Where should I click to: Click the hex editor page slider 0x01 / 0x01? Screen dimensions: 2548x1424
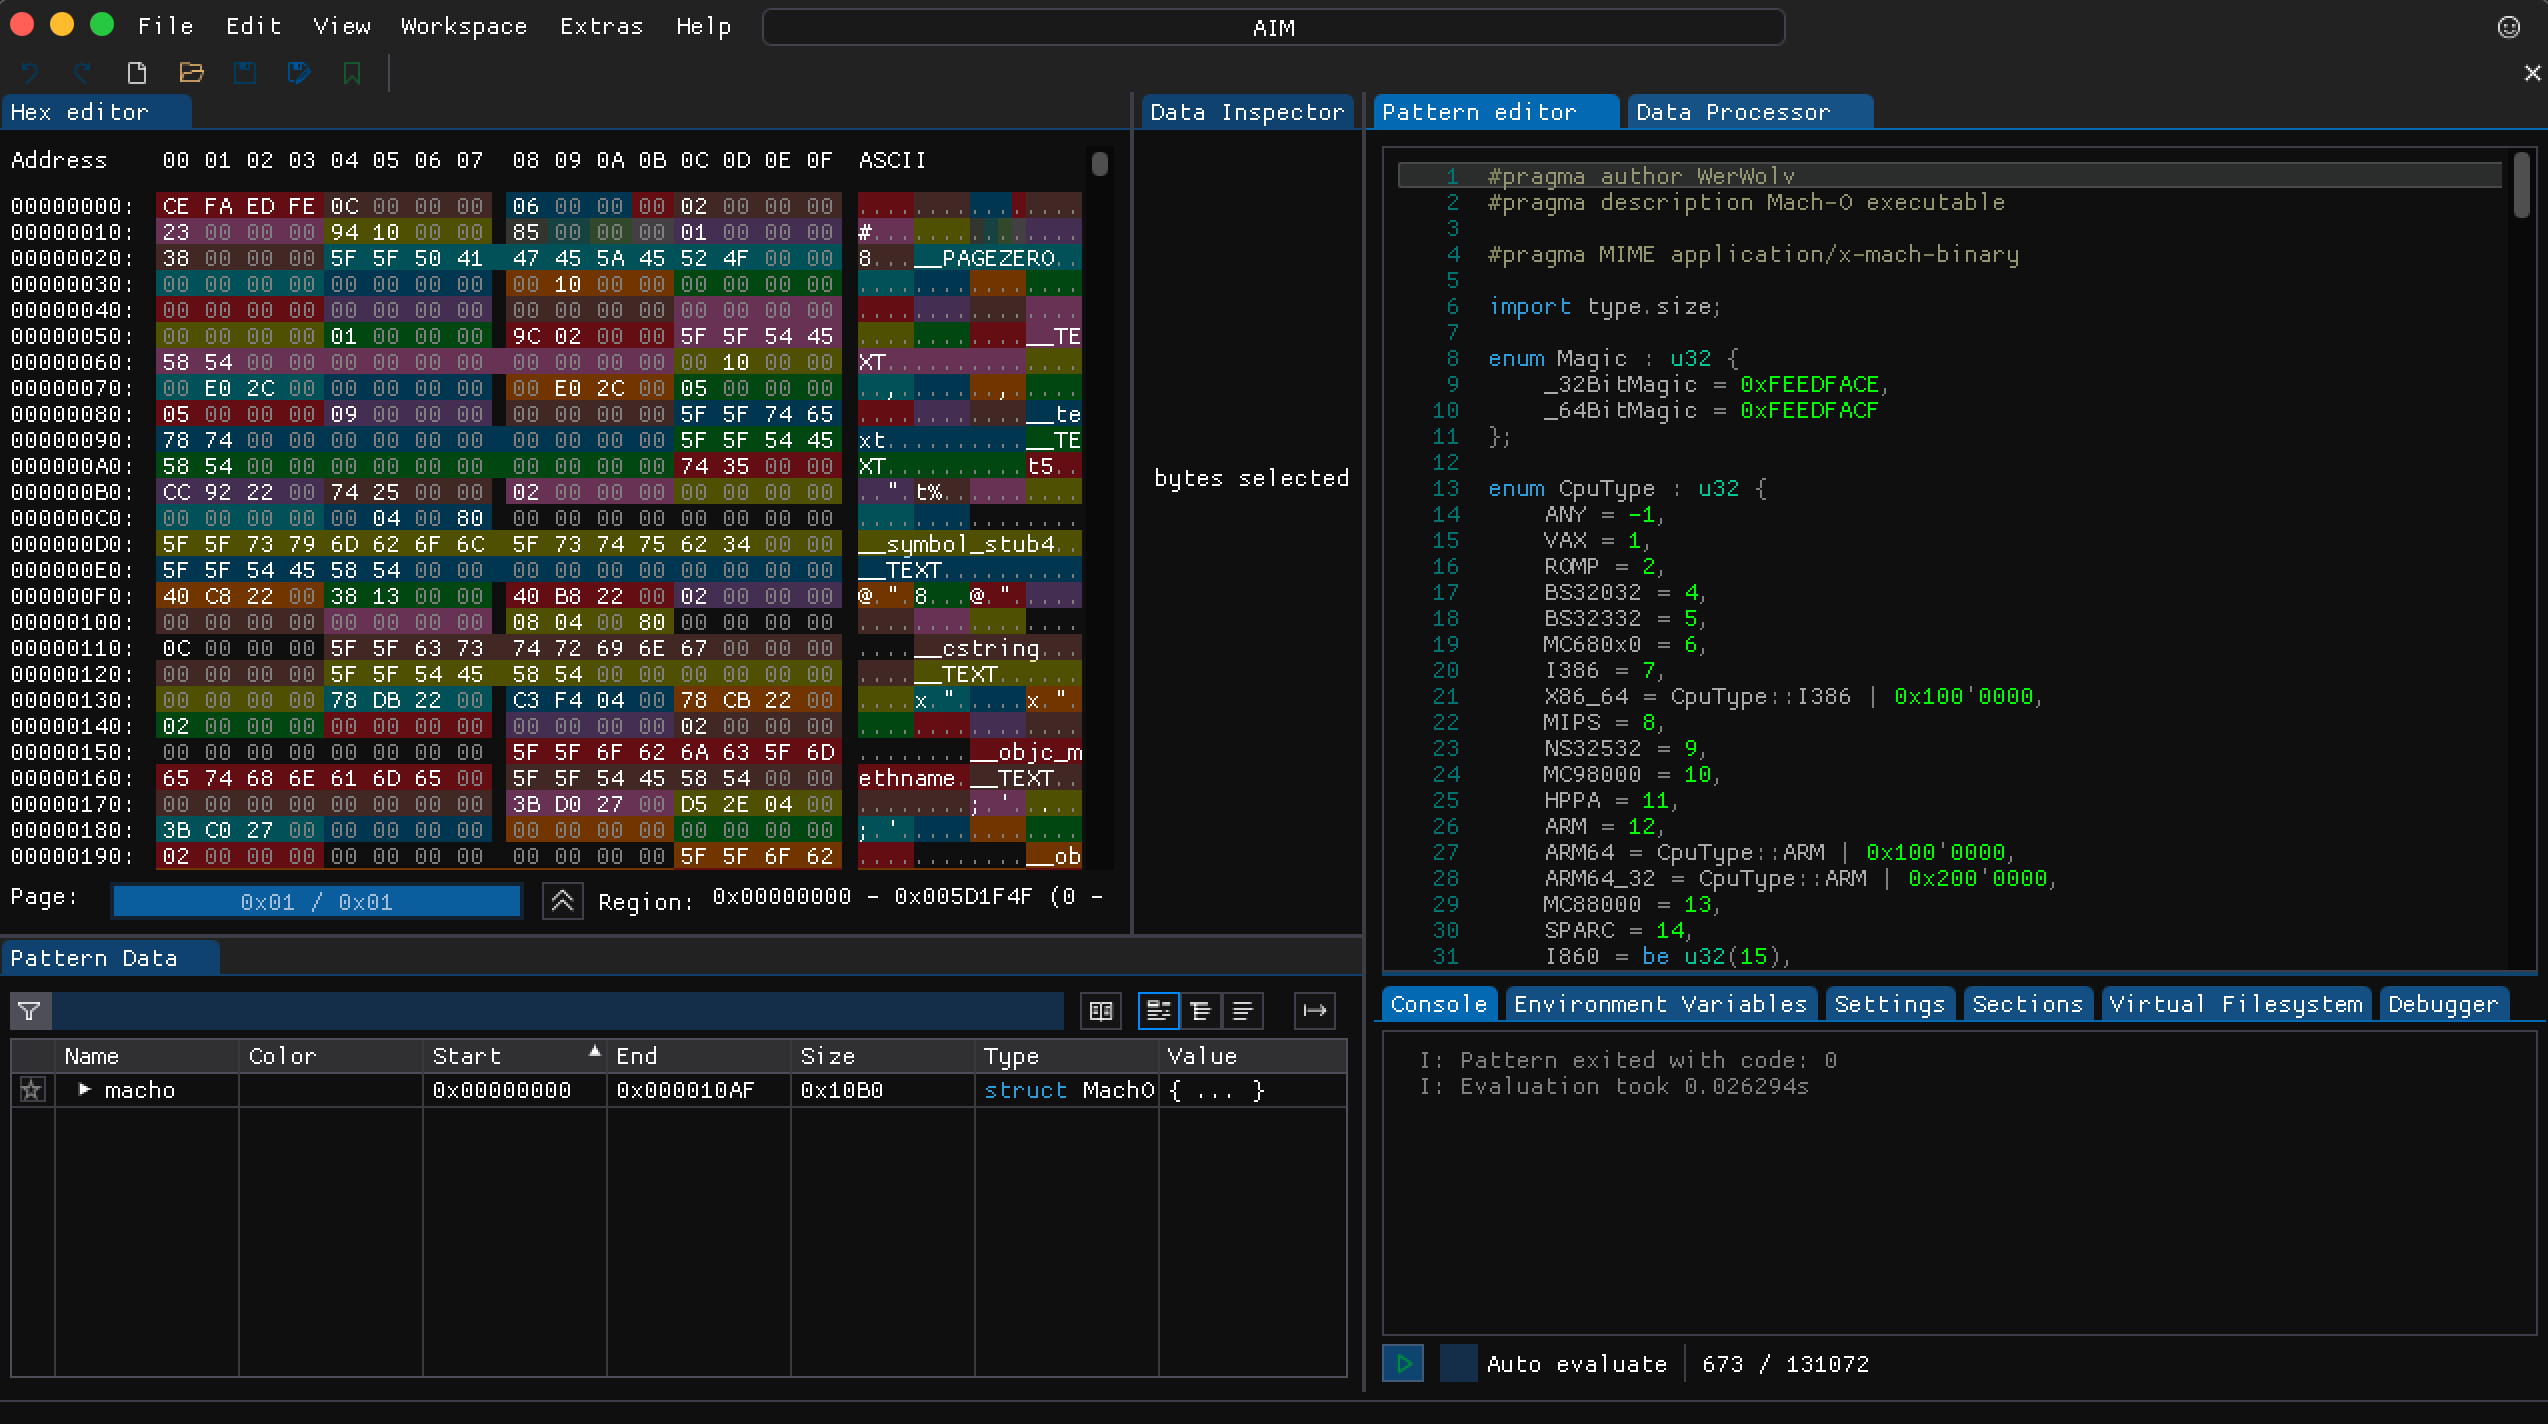(317, 902)
